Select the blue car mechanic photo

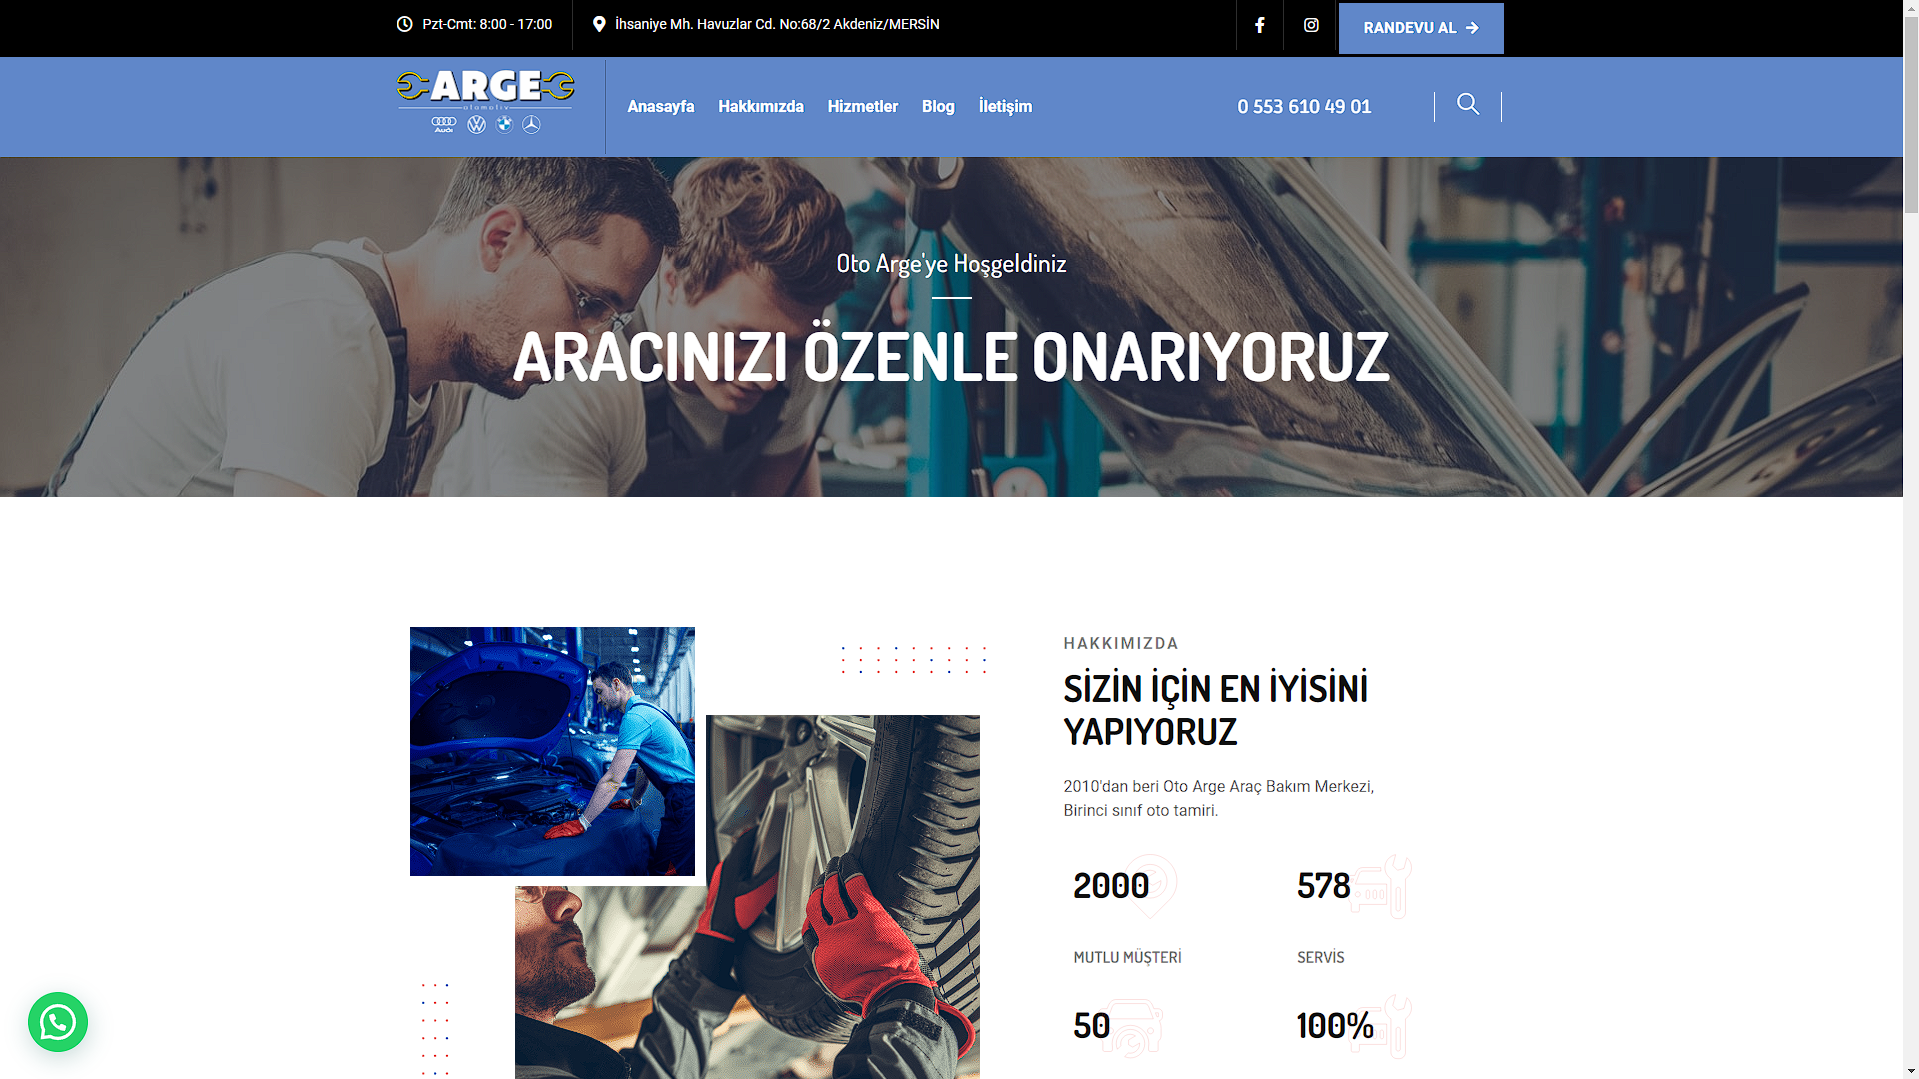click(x=552, y=750)
